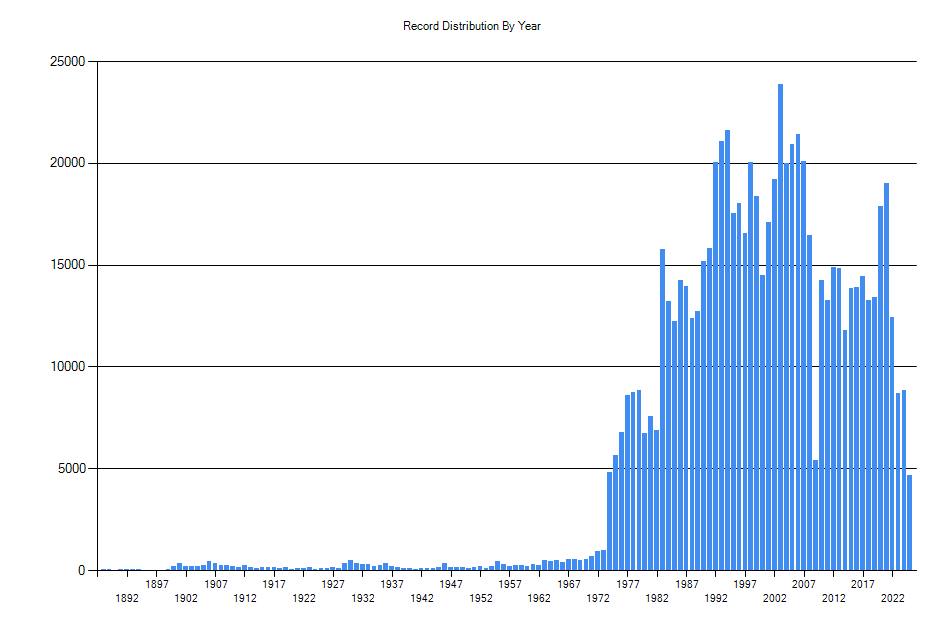Click the 2002 x-axis year label
Image resolution: width=945 pixels, height=630 pixels.
click(x=775, y=599)
